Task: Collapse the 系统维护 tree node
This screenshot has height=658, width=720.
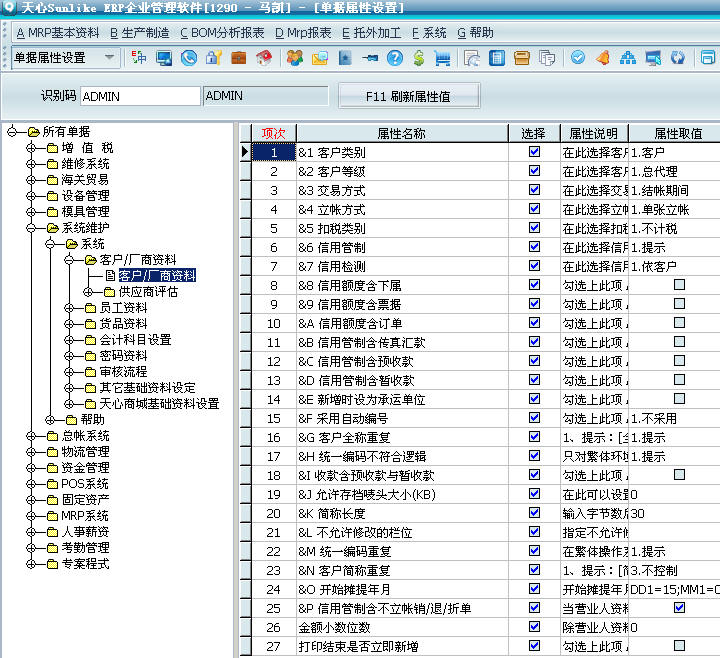Action: (31, 228)
